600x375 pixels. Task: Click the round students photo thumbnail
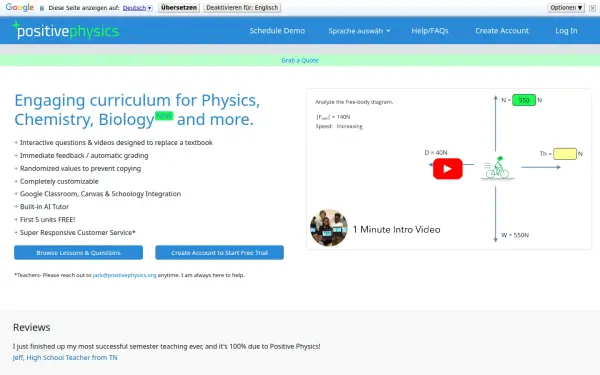[x=329, y=228]
